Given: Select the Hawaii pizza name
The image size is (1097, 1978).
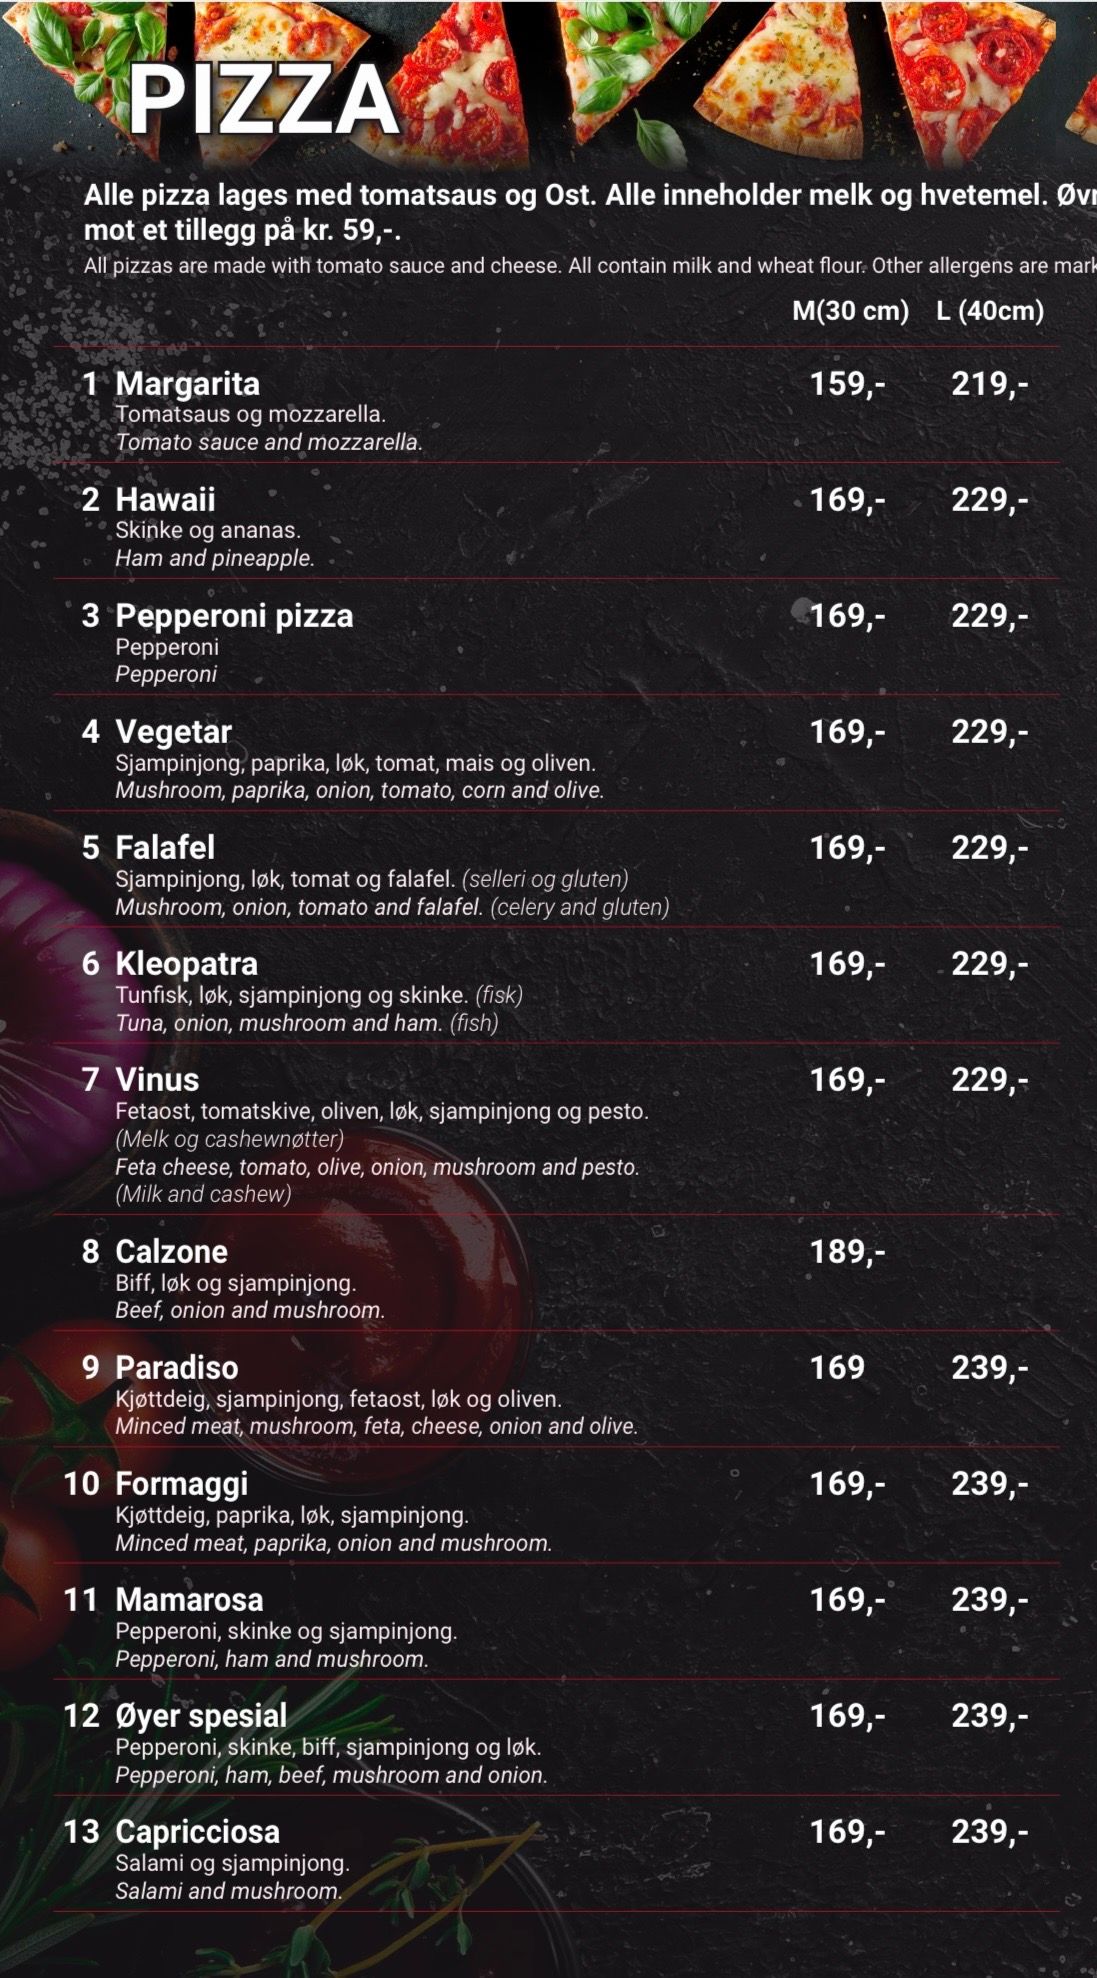Looking at the screenshot, I should pos(165,499).
